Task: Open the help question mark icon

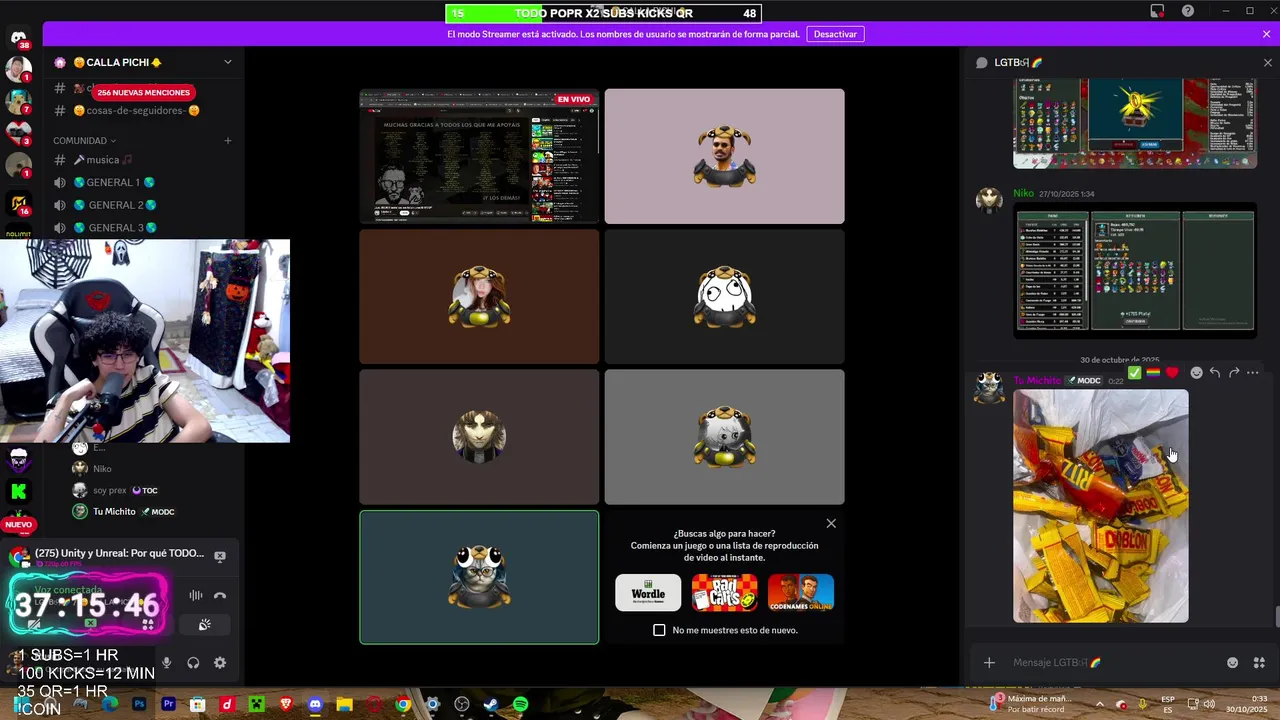Action: click(x=1188, y=11)
